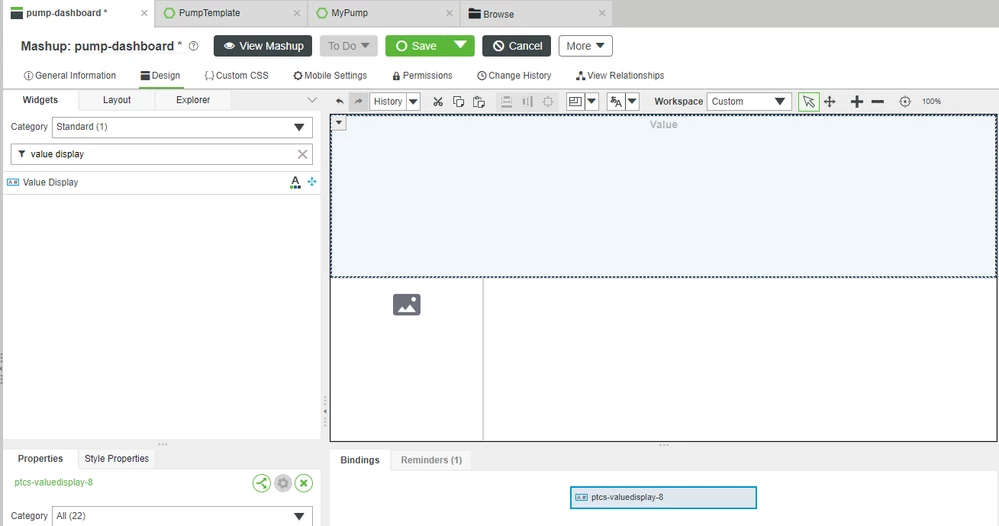
Task: Activate the selection pointer tool
Action: click(x=809, y=101)
